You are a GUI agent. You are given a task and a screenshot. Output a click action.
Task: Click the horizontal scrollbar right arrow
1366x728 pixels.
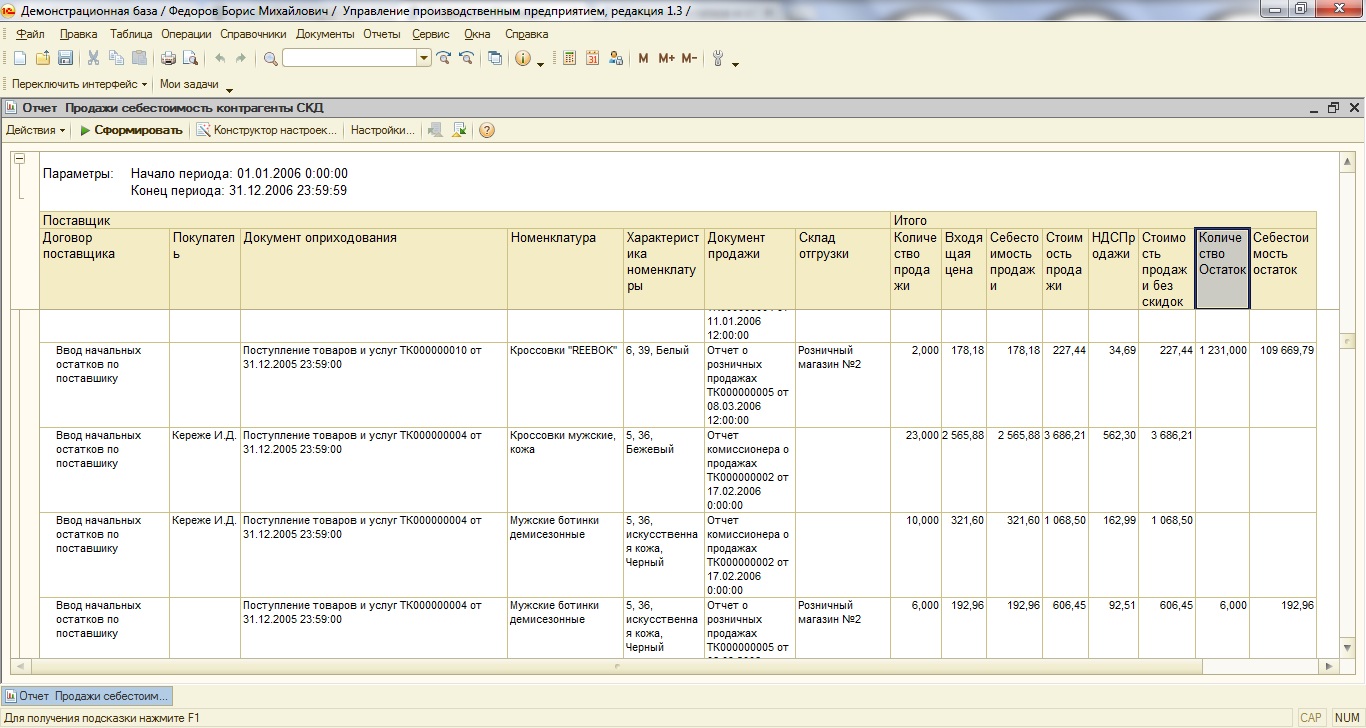(x=1329, y=666)
